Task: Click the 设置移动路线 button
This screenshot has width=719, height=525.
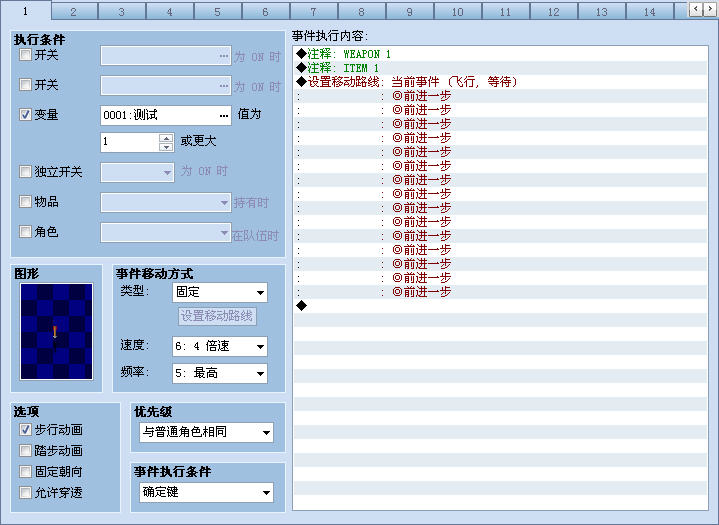Action: coord(217,316)
